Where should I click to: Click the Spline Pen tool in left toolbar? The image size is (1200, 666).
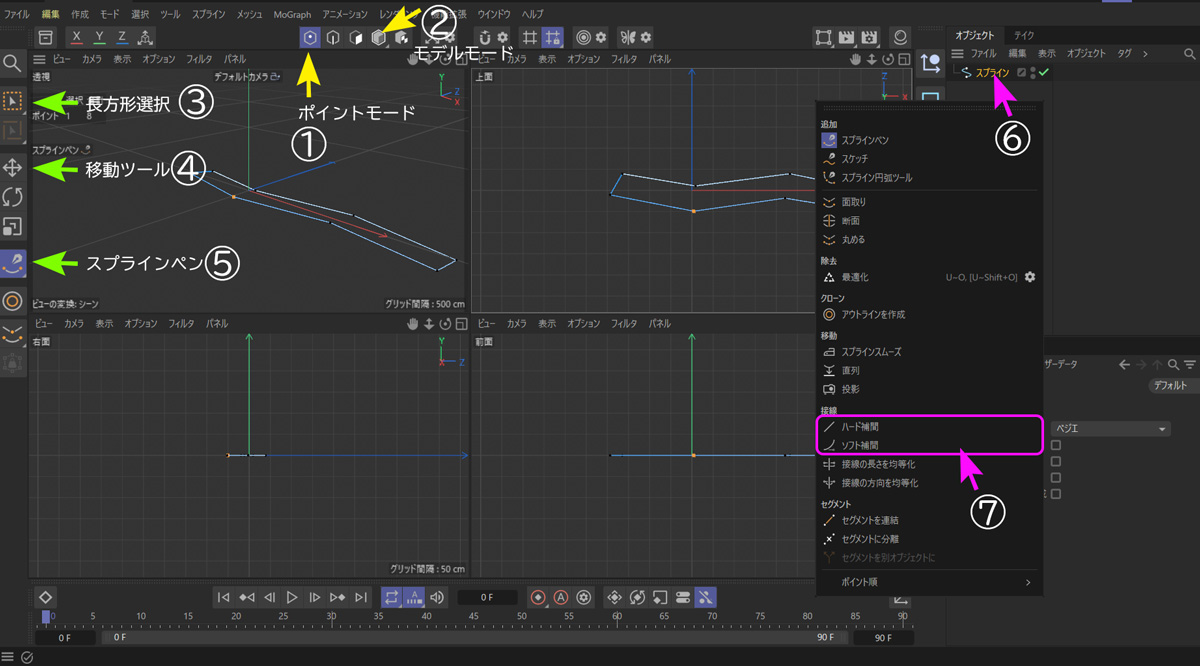coord(13,263)
